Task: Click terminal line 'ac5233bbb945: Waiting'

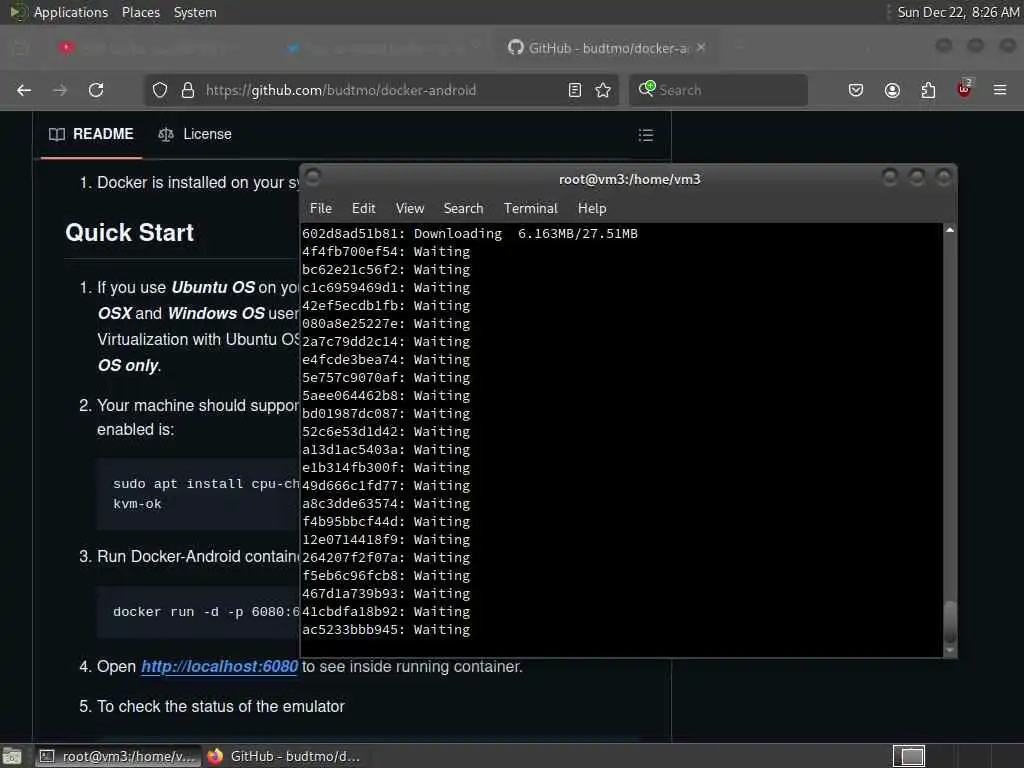Action: click(x=385, y=630)
